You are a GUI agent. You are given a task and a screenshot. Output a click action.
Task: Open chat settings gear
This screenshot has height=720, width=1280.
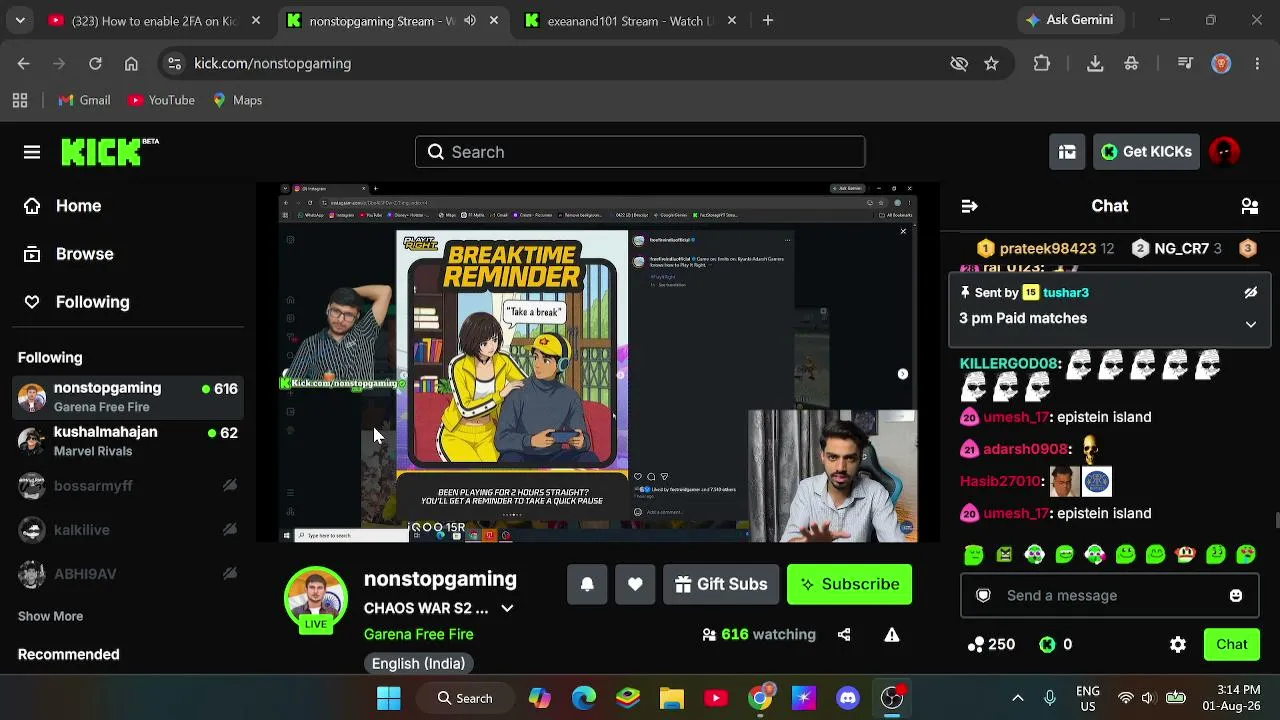1178,645
